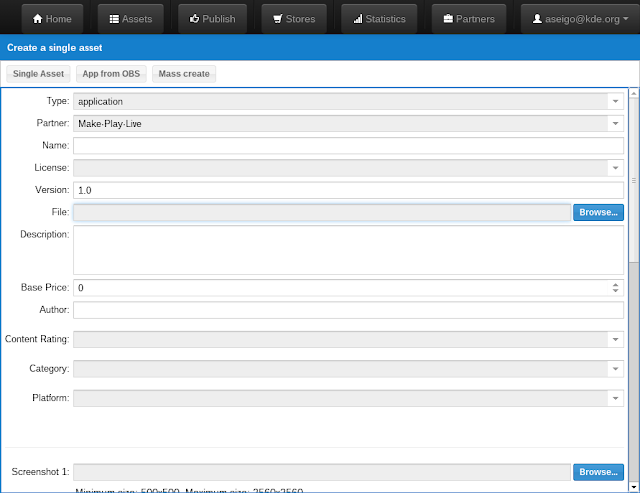Click the Assets list icon
This screenshot has height=493, width=640.
[114, 19]
